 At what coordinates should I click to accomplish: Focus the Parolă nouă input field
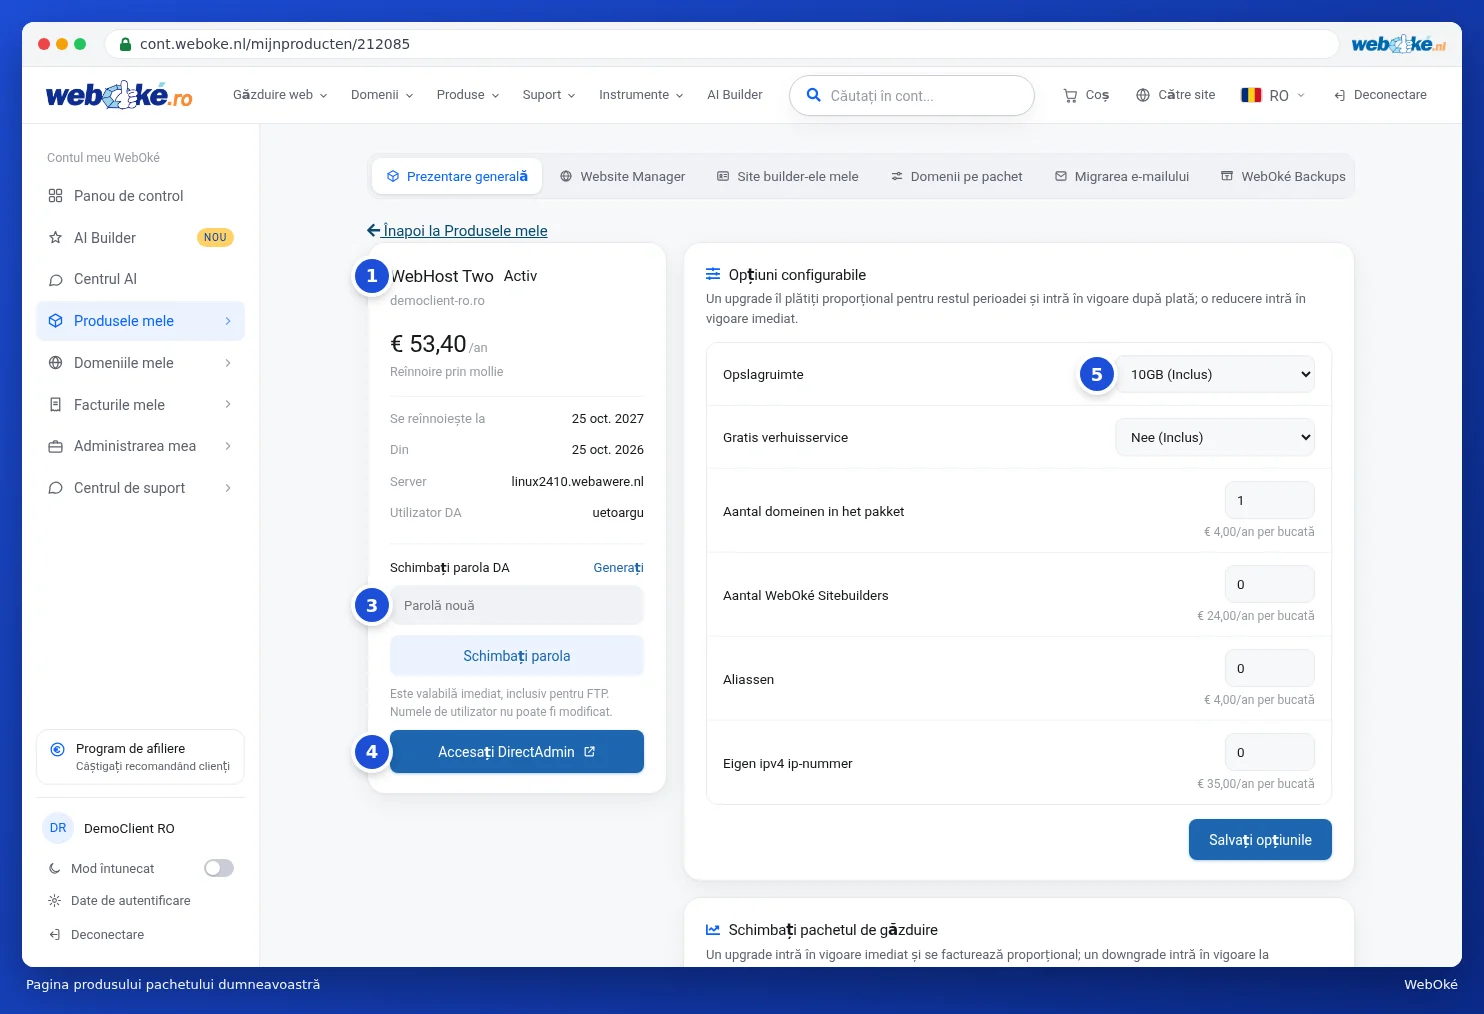517,606
